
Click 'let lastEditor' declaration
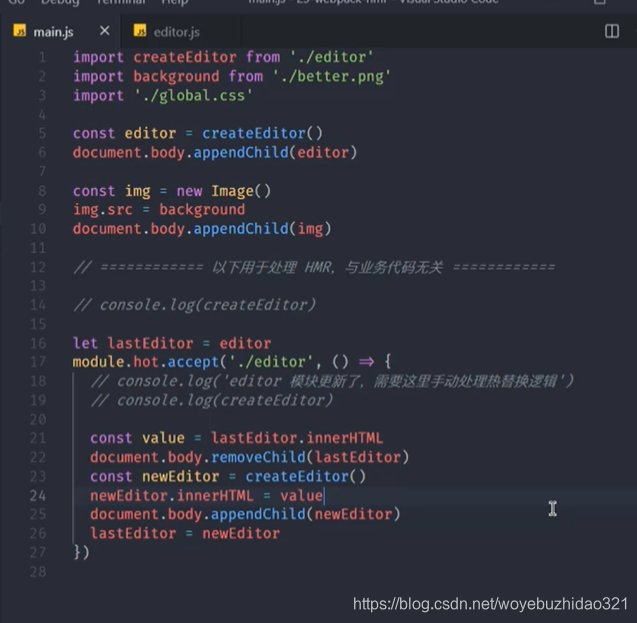point(133,343)
